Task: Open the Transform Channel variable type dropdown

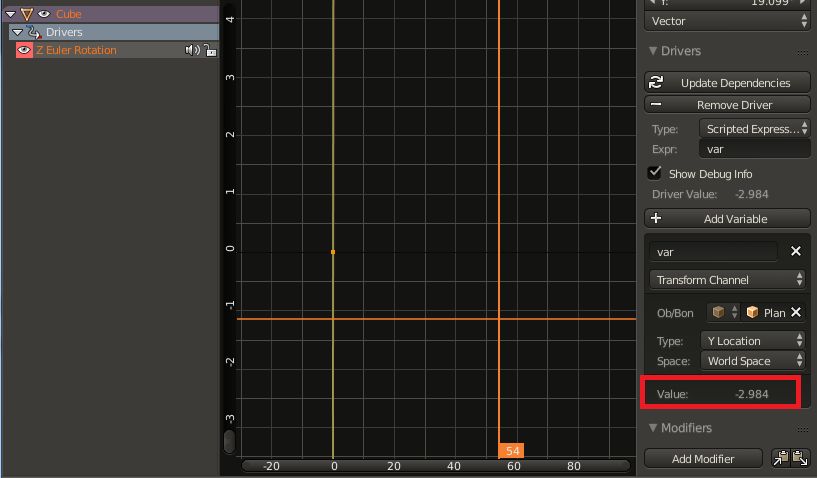Action: pos(727,280)
